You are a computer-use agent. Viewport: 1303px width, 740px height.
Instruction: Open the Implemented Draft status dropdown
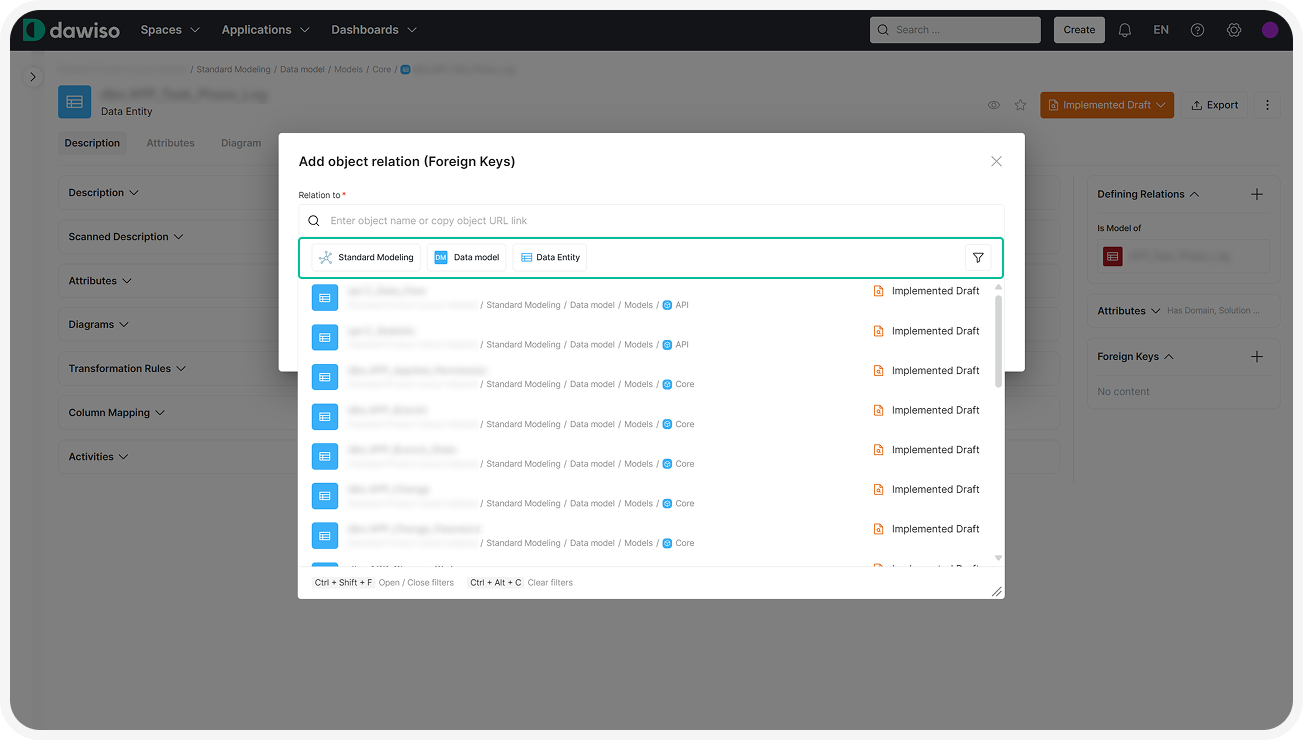click(1106, 105)
